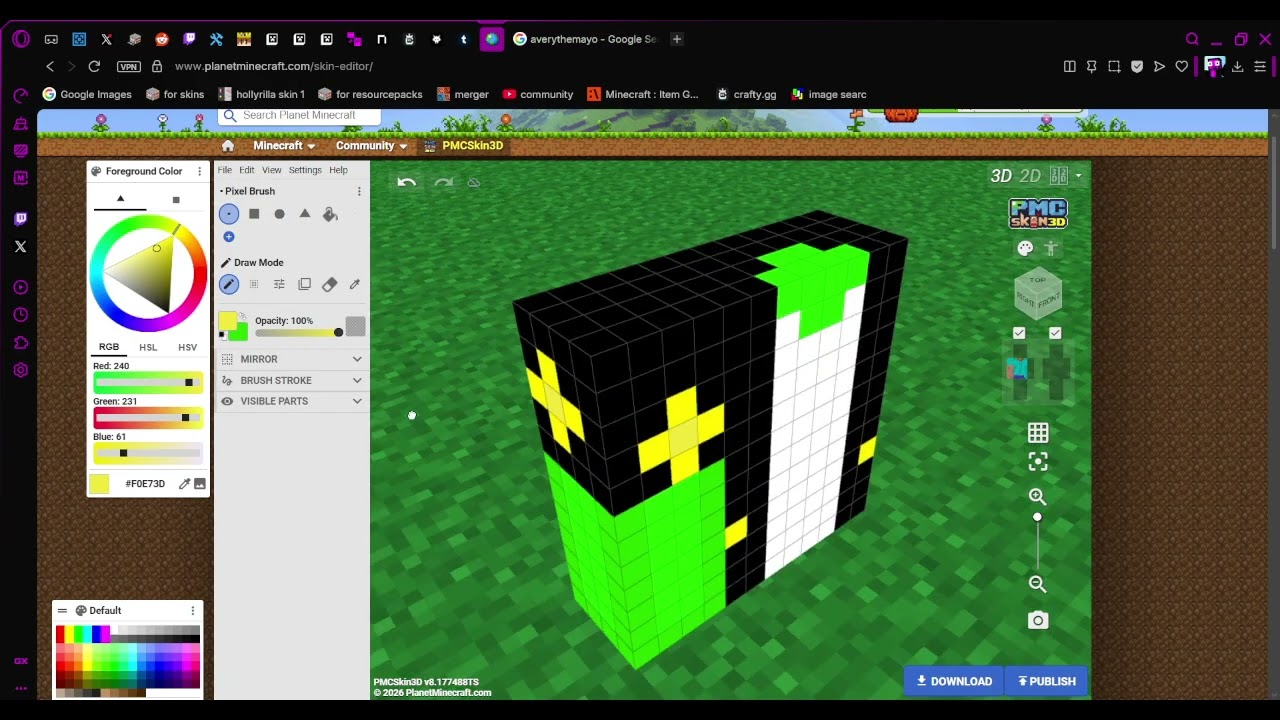Click the Red channel slider
The width and height of the screenshot is (1280, 720).
(148, 383)
